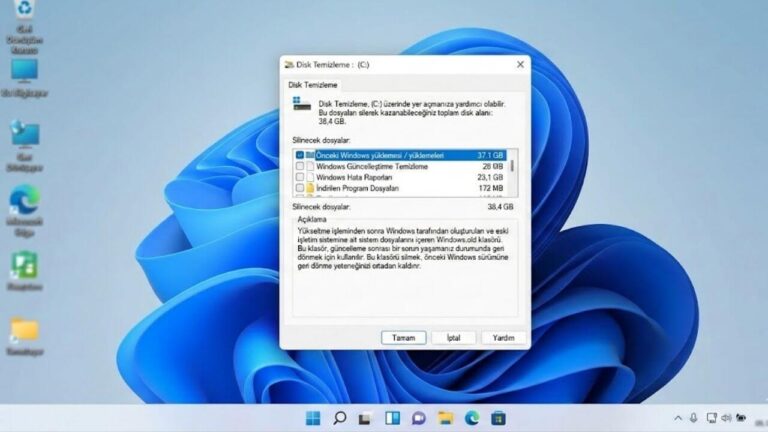Screen dimensions: 768x432
Task: Click the folder icon of İndirilen Program Dosyaları
Action: [x=310, y=188]
